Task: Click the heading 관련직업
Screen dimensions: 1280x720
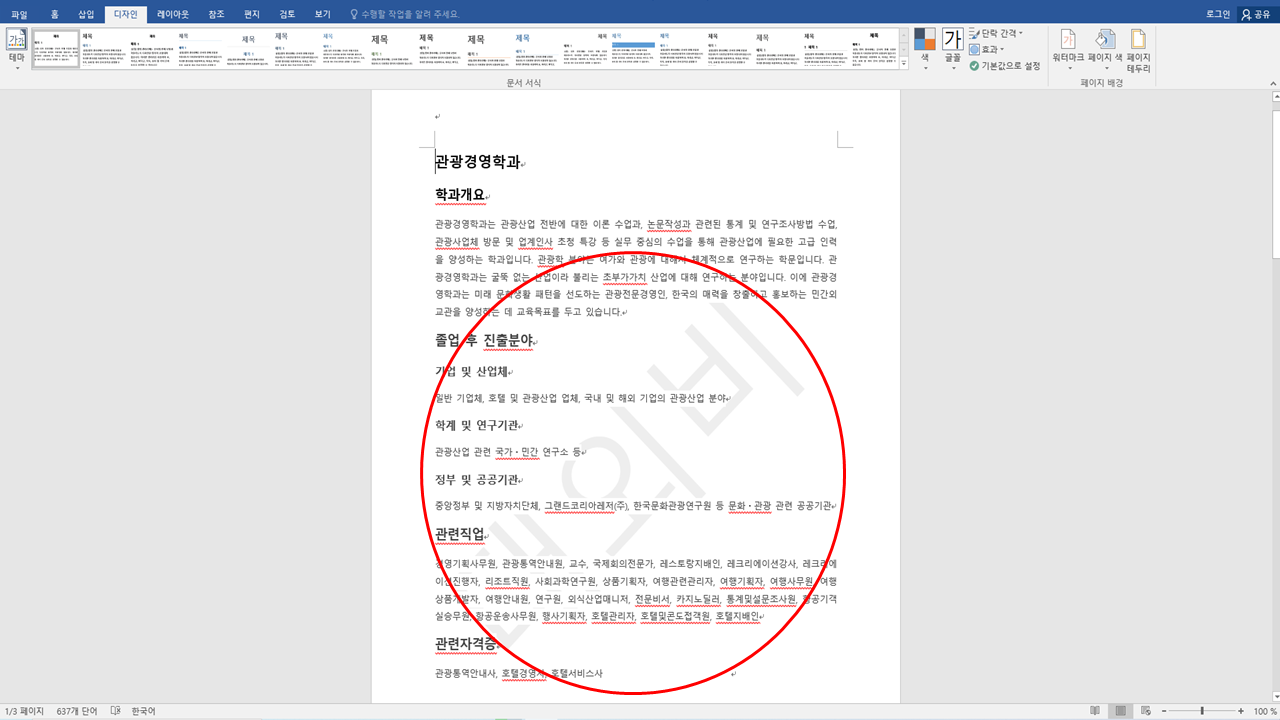Action: click(460, 533)
